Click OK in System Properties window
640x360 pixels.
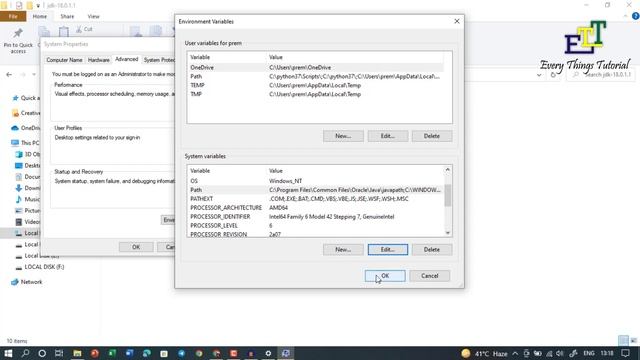point(136,247)
